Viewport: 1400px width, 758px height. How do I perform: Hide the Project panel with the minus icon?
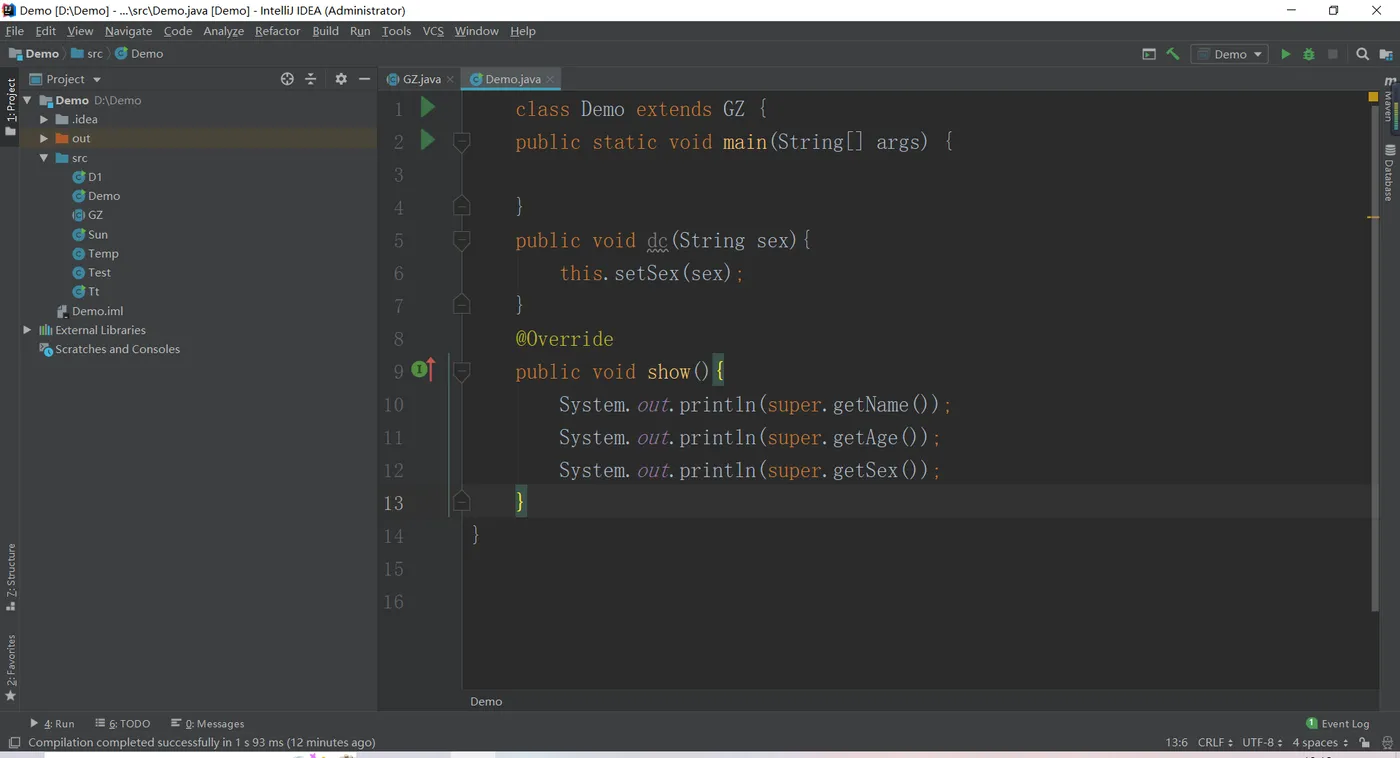point(364,79)
